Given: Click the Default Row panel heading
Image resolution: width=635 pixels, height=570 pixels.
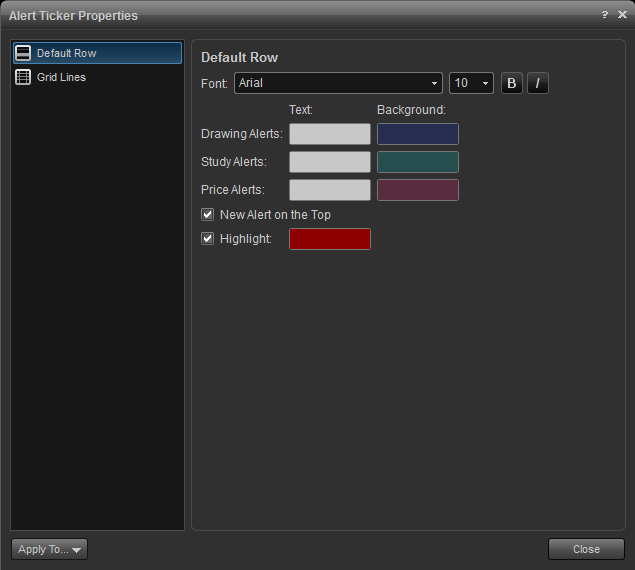Looking at the screenshot, I should point(239,58).
